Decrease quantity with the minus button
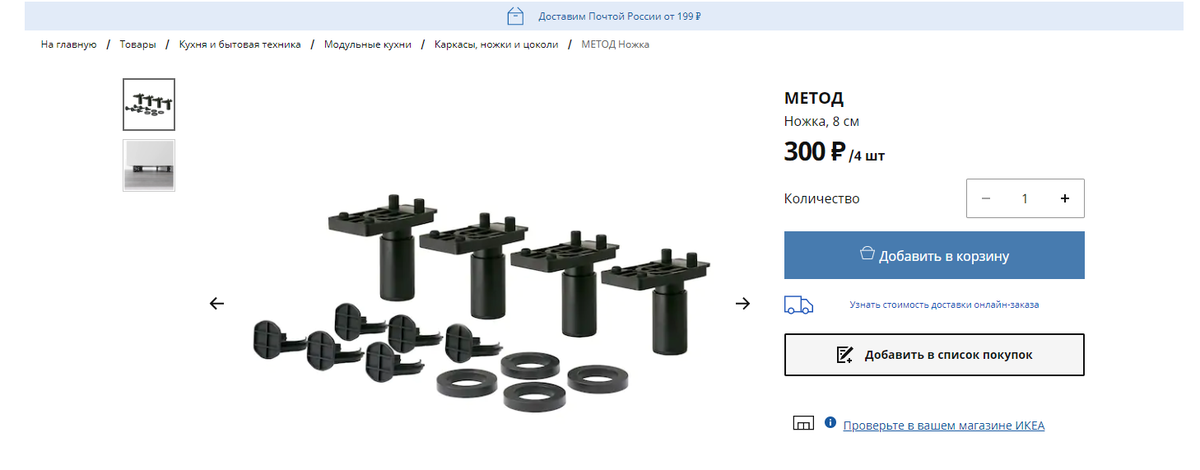The image size is (1200, 470). [986, 198]
